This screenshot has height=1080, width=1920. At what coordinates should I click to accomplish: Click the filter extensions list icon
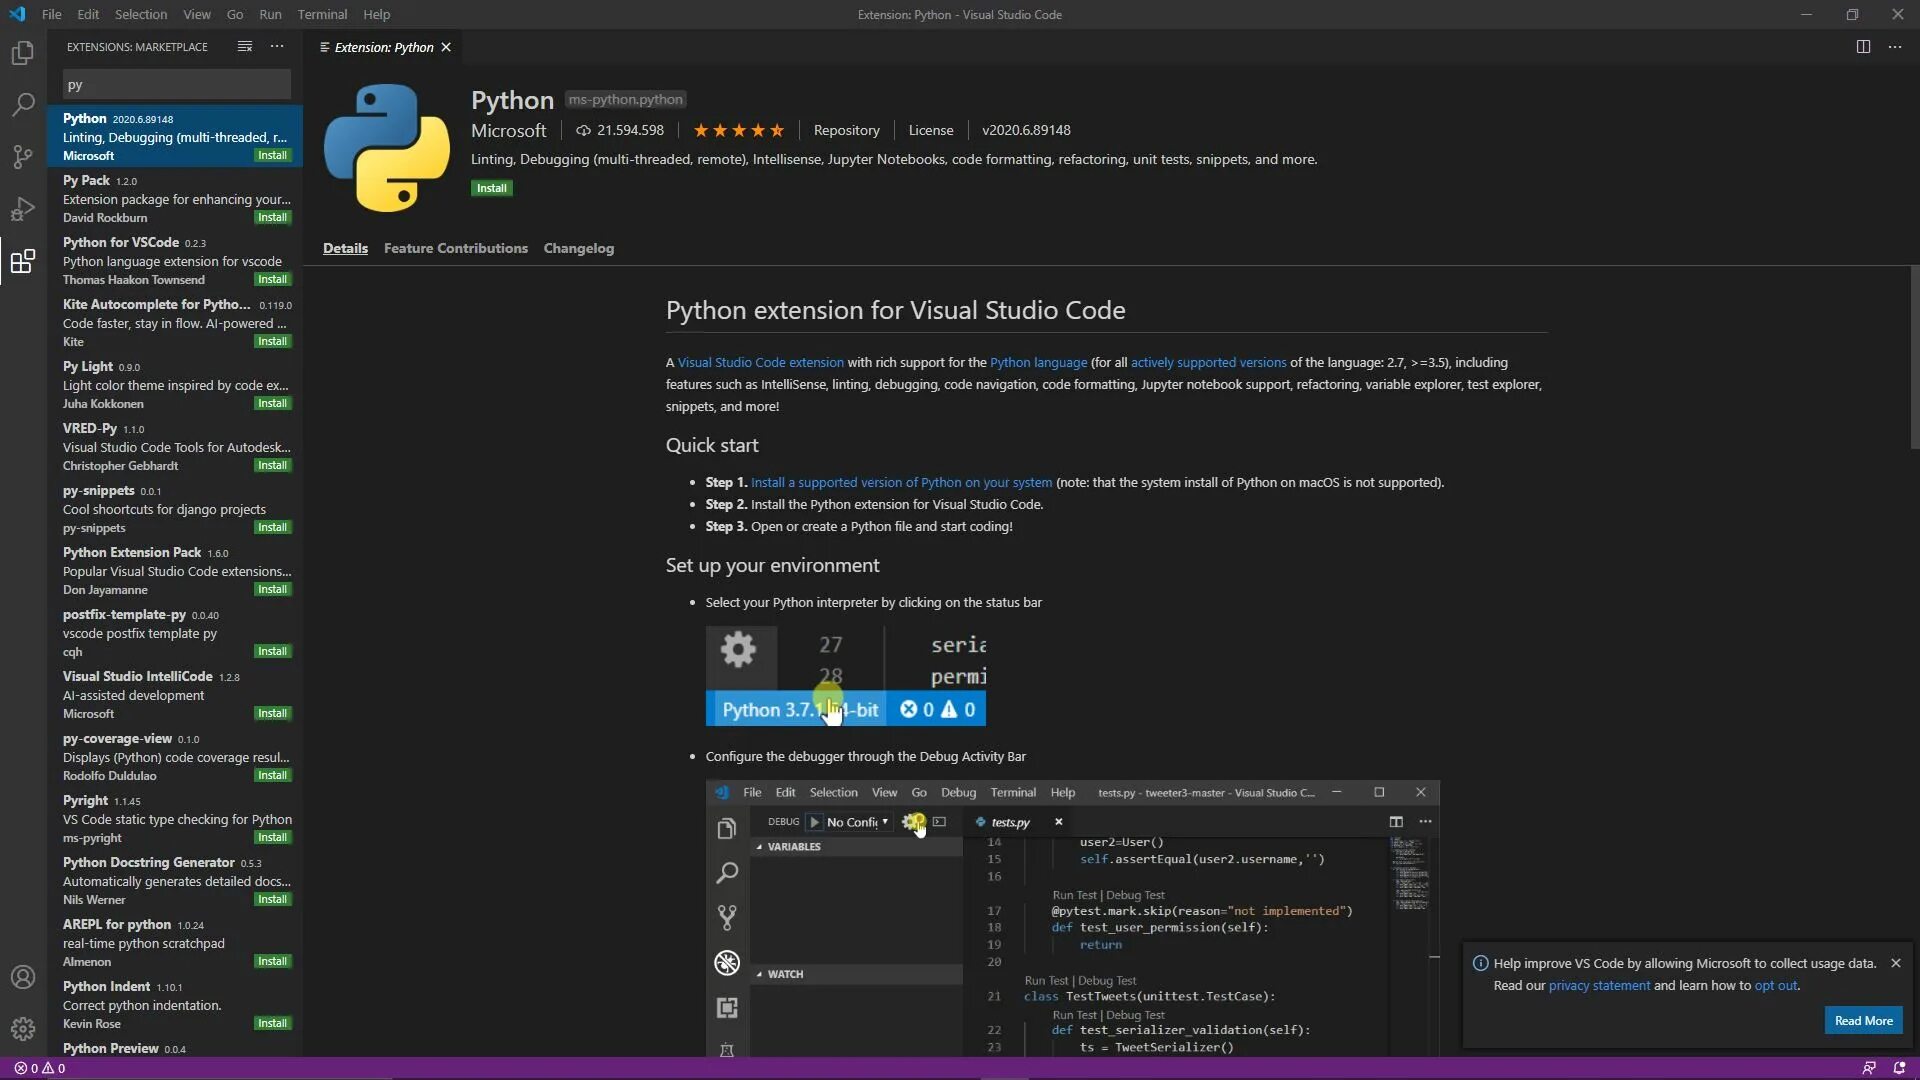(x=244, y=46)
